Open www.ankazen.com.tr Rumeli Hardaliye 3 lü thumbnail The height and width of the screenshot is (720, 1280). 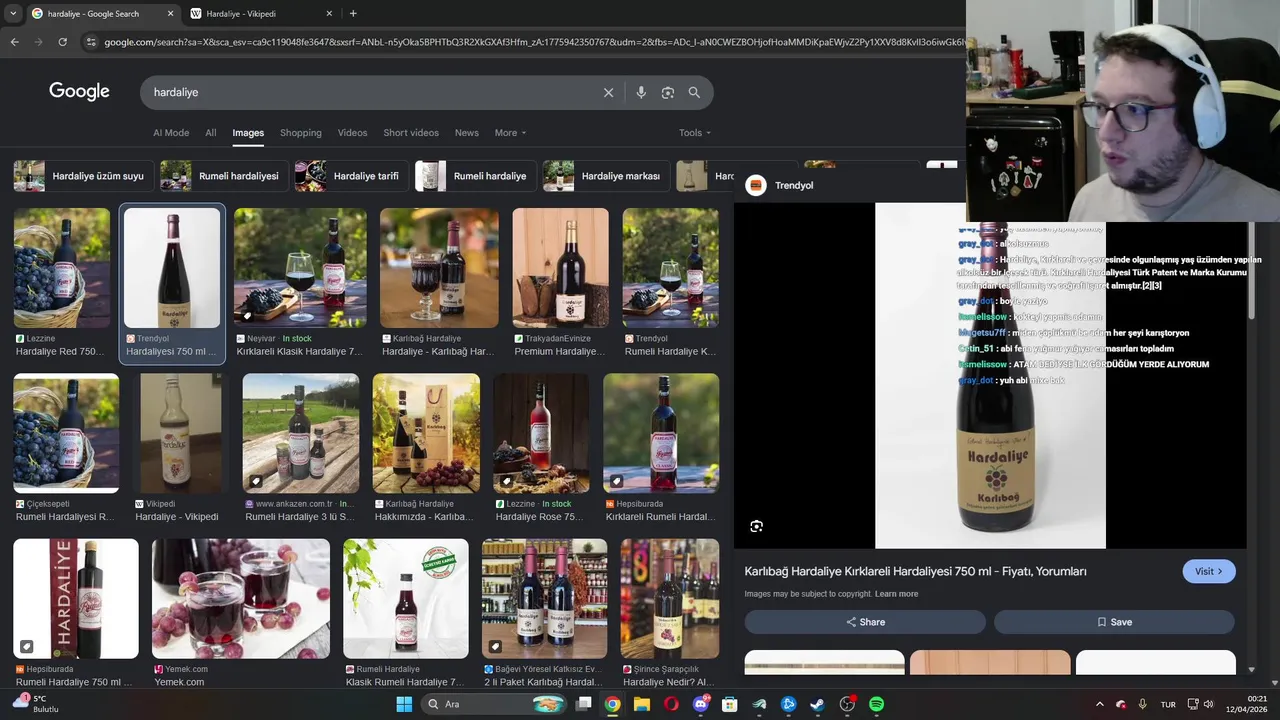click(x=300, y=433)
